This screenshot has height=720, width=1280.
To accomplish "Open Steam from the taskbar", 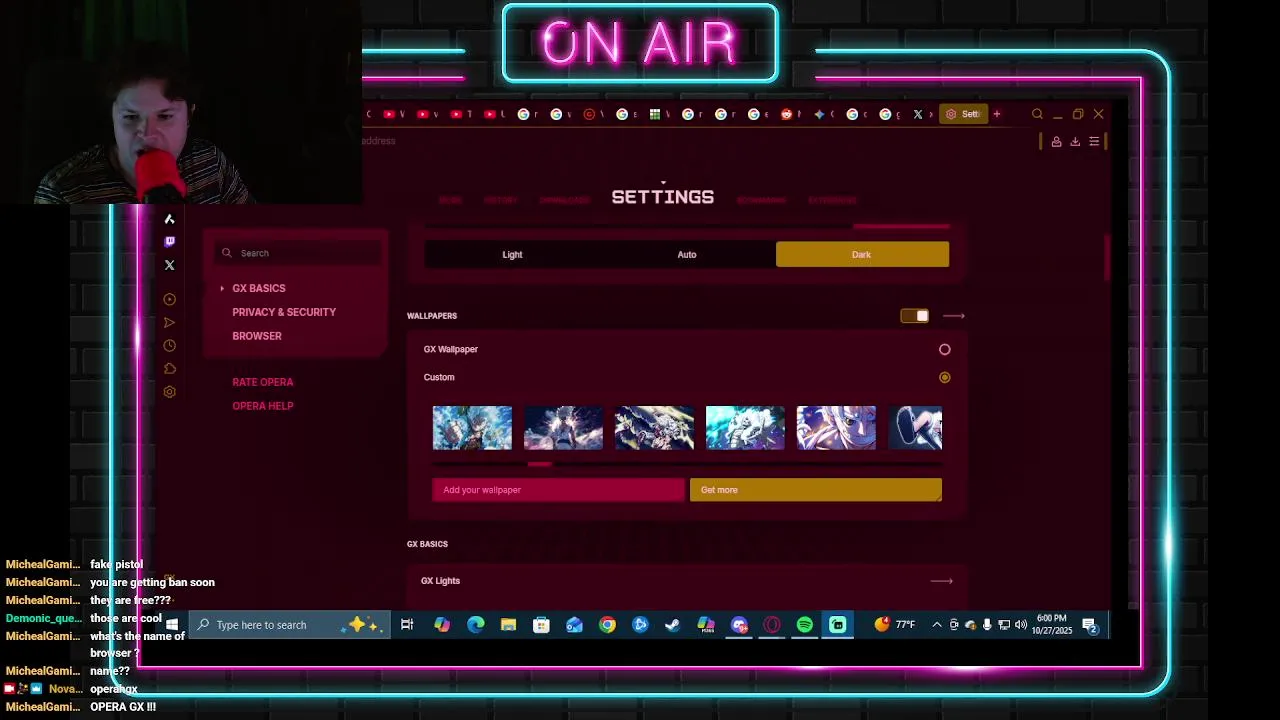I will pyautogui.click(x=673, y=625).
